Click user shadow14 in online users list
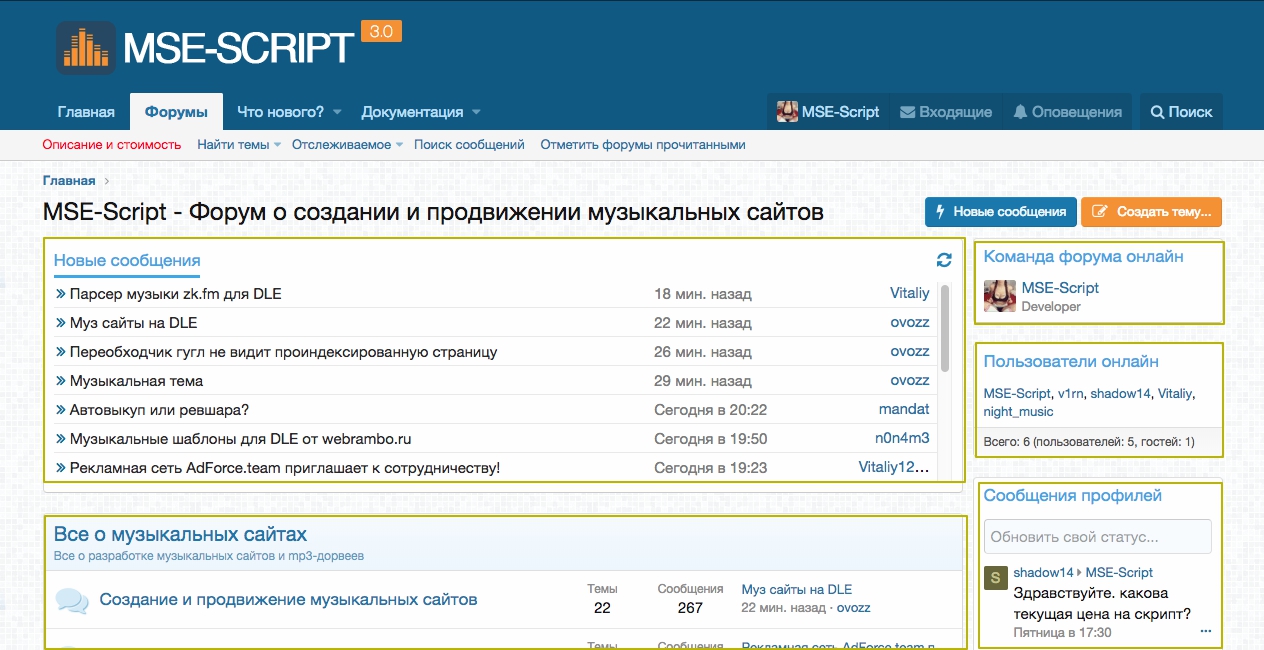Screen dimensions: 1264x650 1120,394
